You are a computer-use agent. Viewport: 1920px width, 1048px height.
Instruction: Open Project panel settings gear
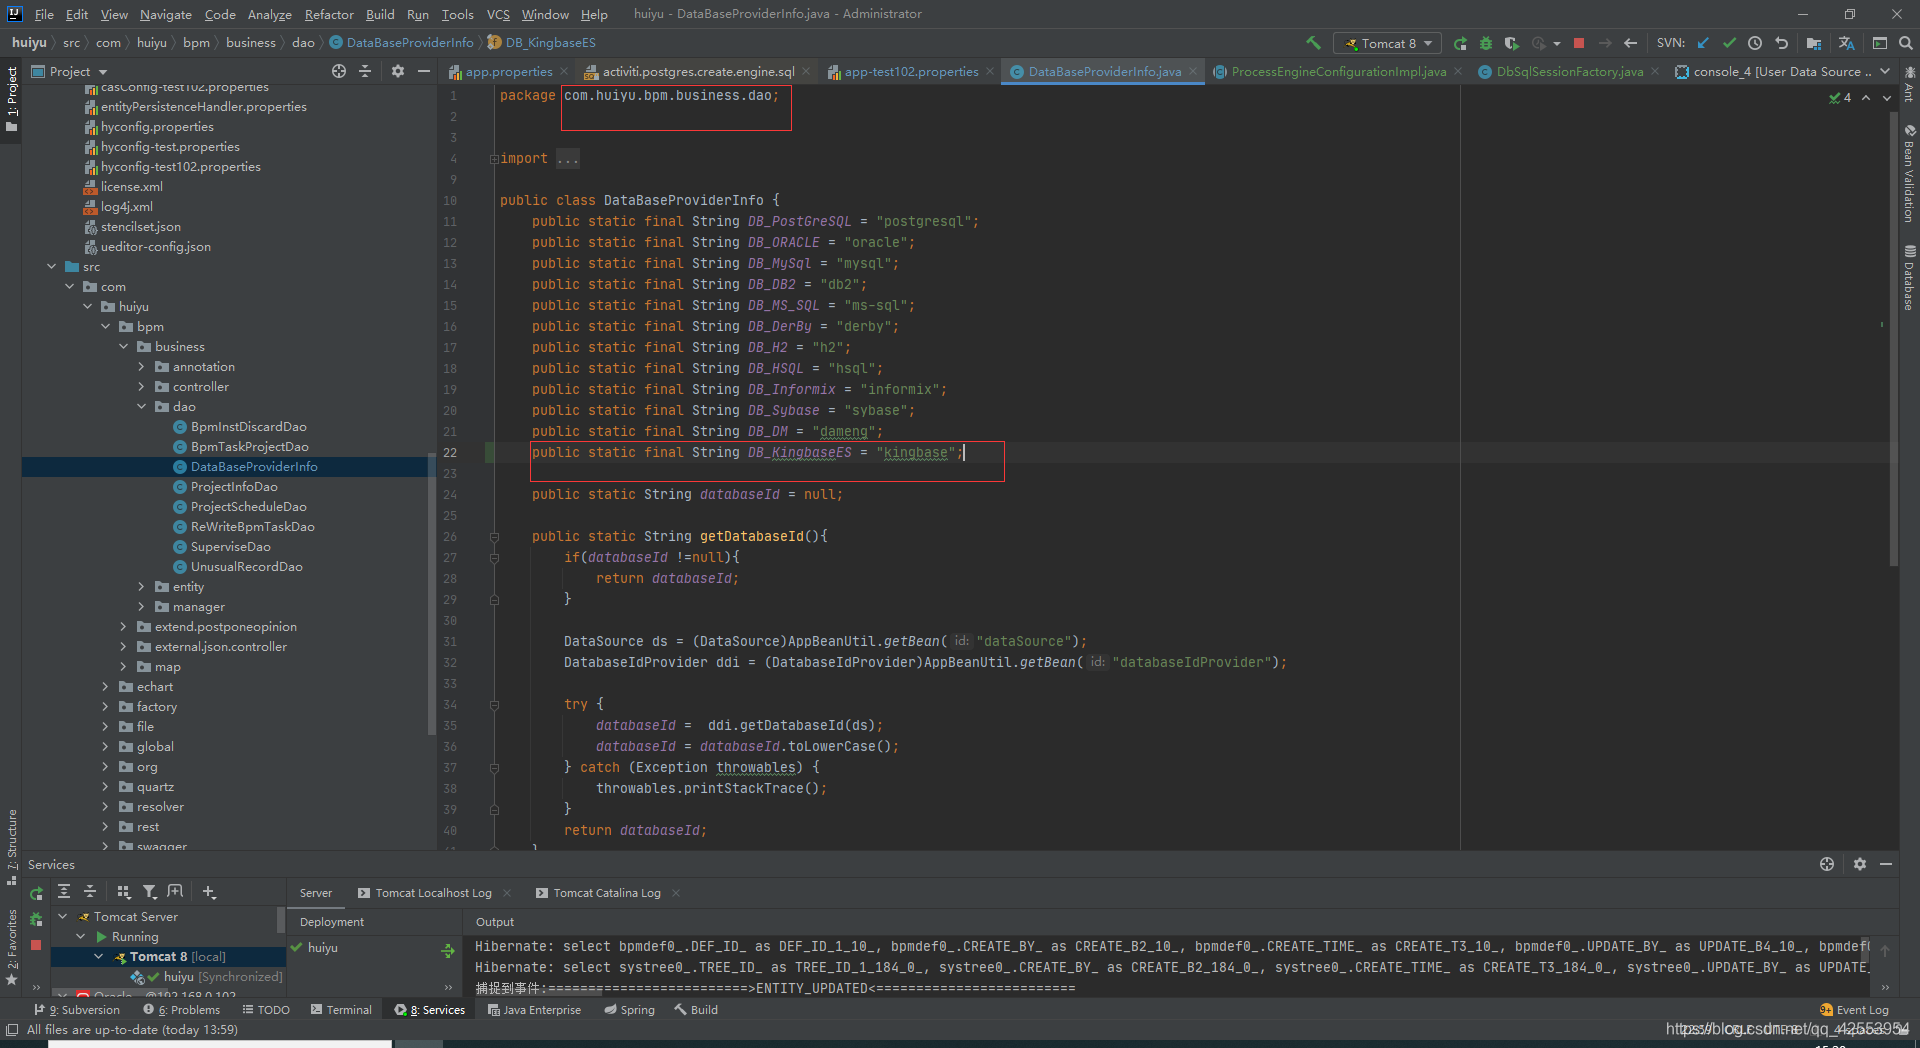[398, 71]
